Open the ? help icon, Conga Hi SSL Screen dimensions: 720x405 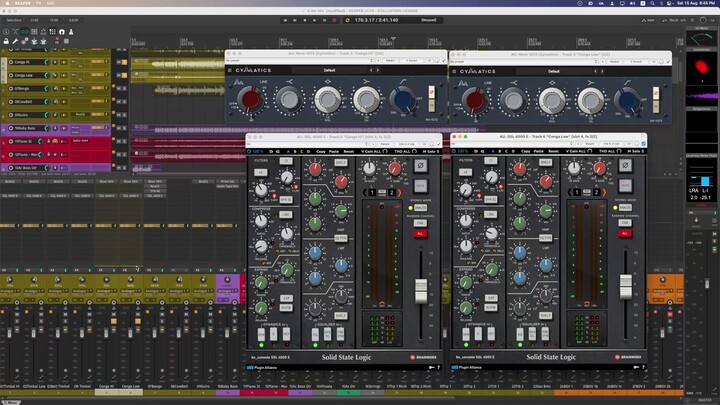point(439,367)
